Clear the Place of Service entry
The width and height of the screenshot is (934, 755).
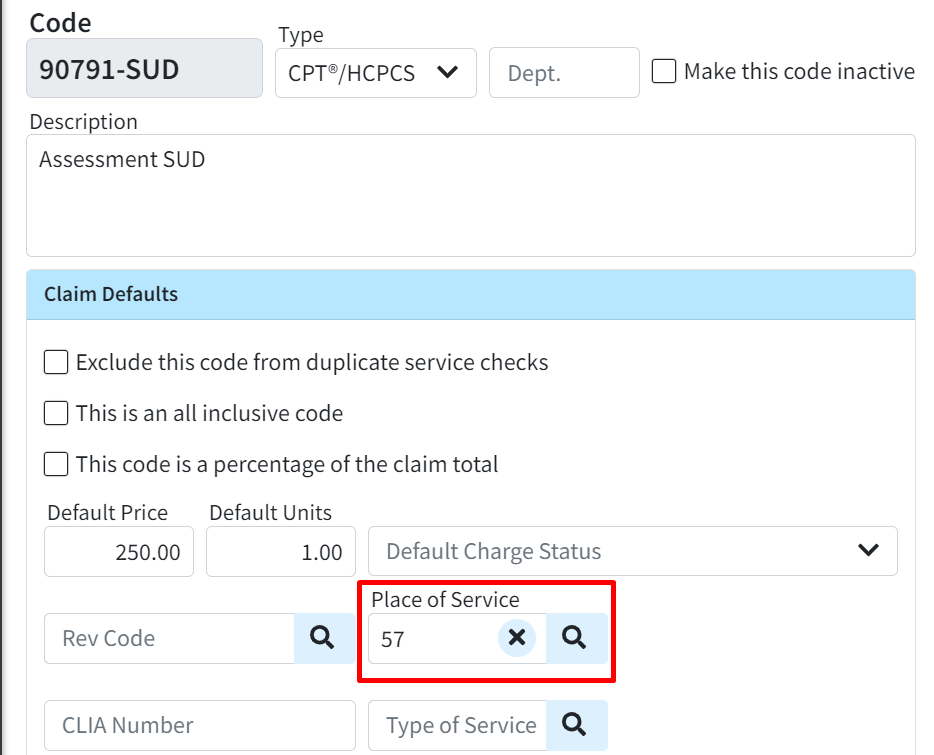[517, 637]
